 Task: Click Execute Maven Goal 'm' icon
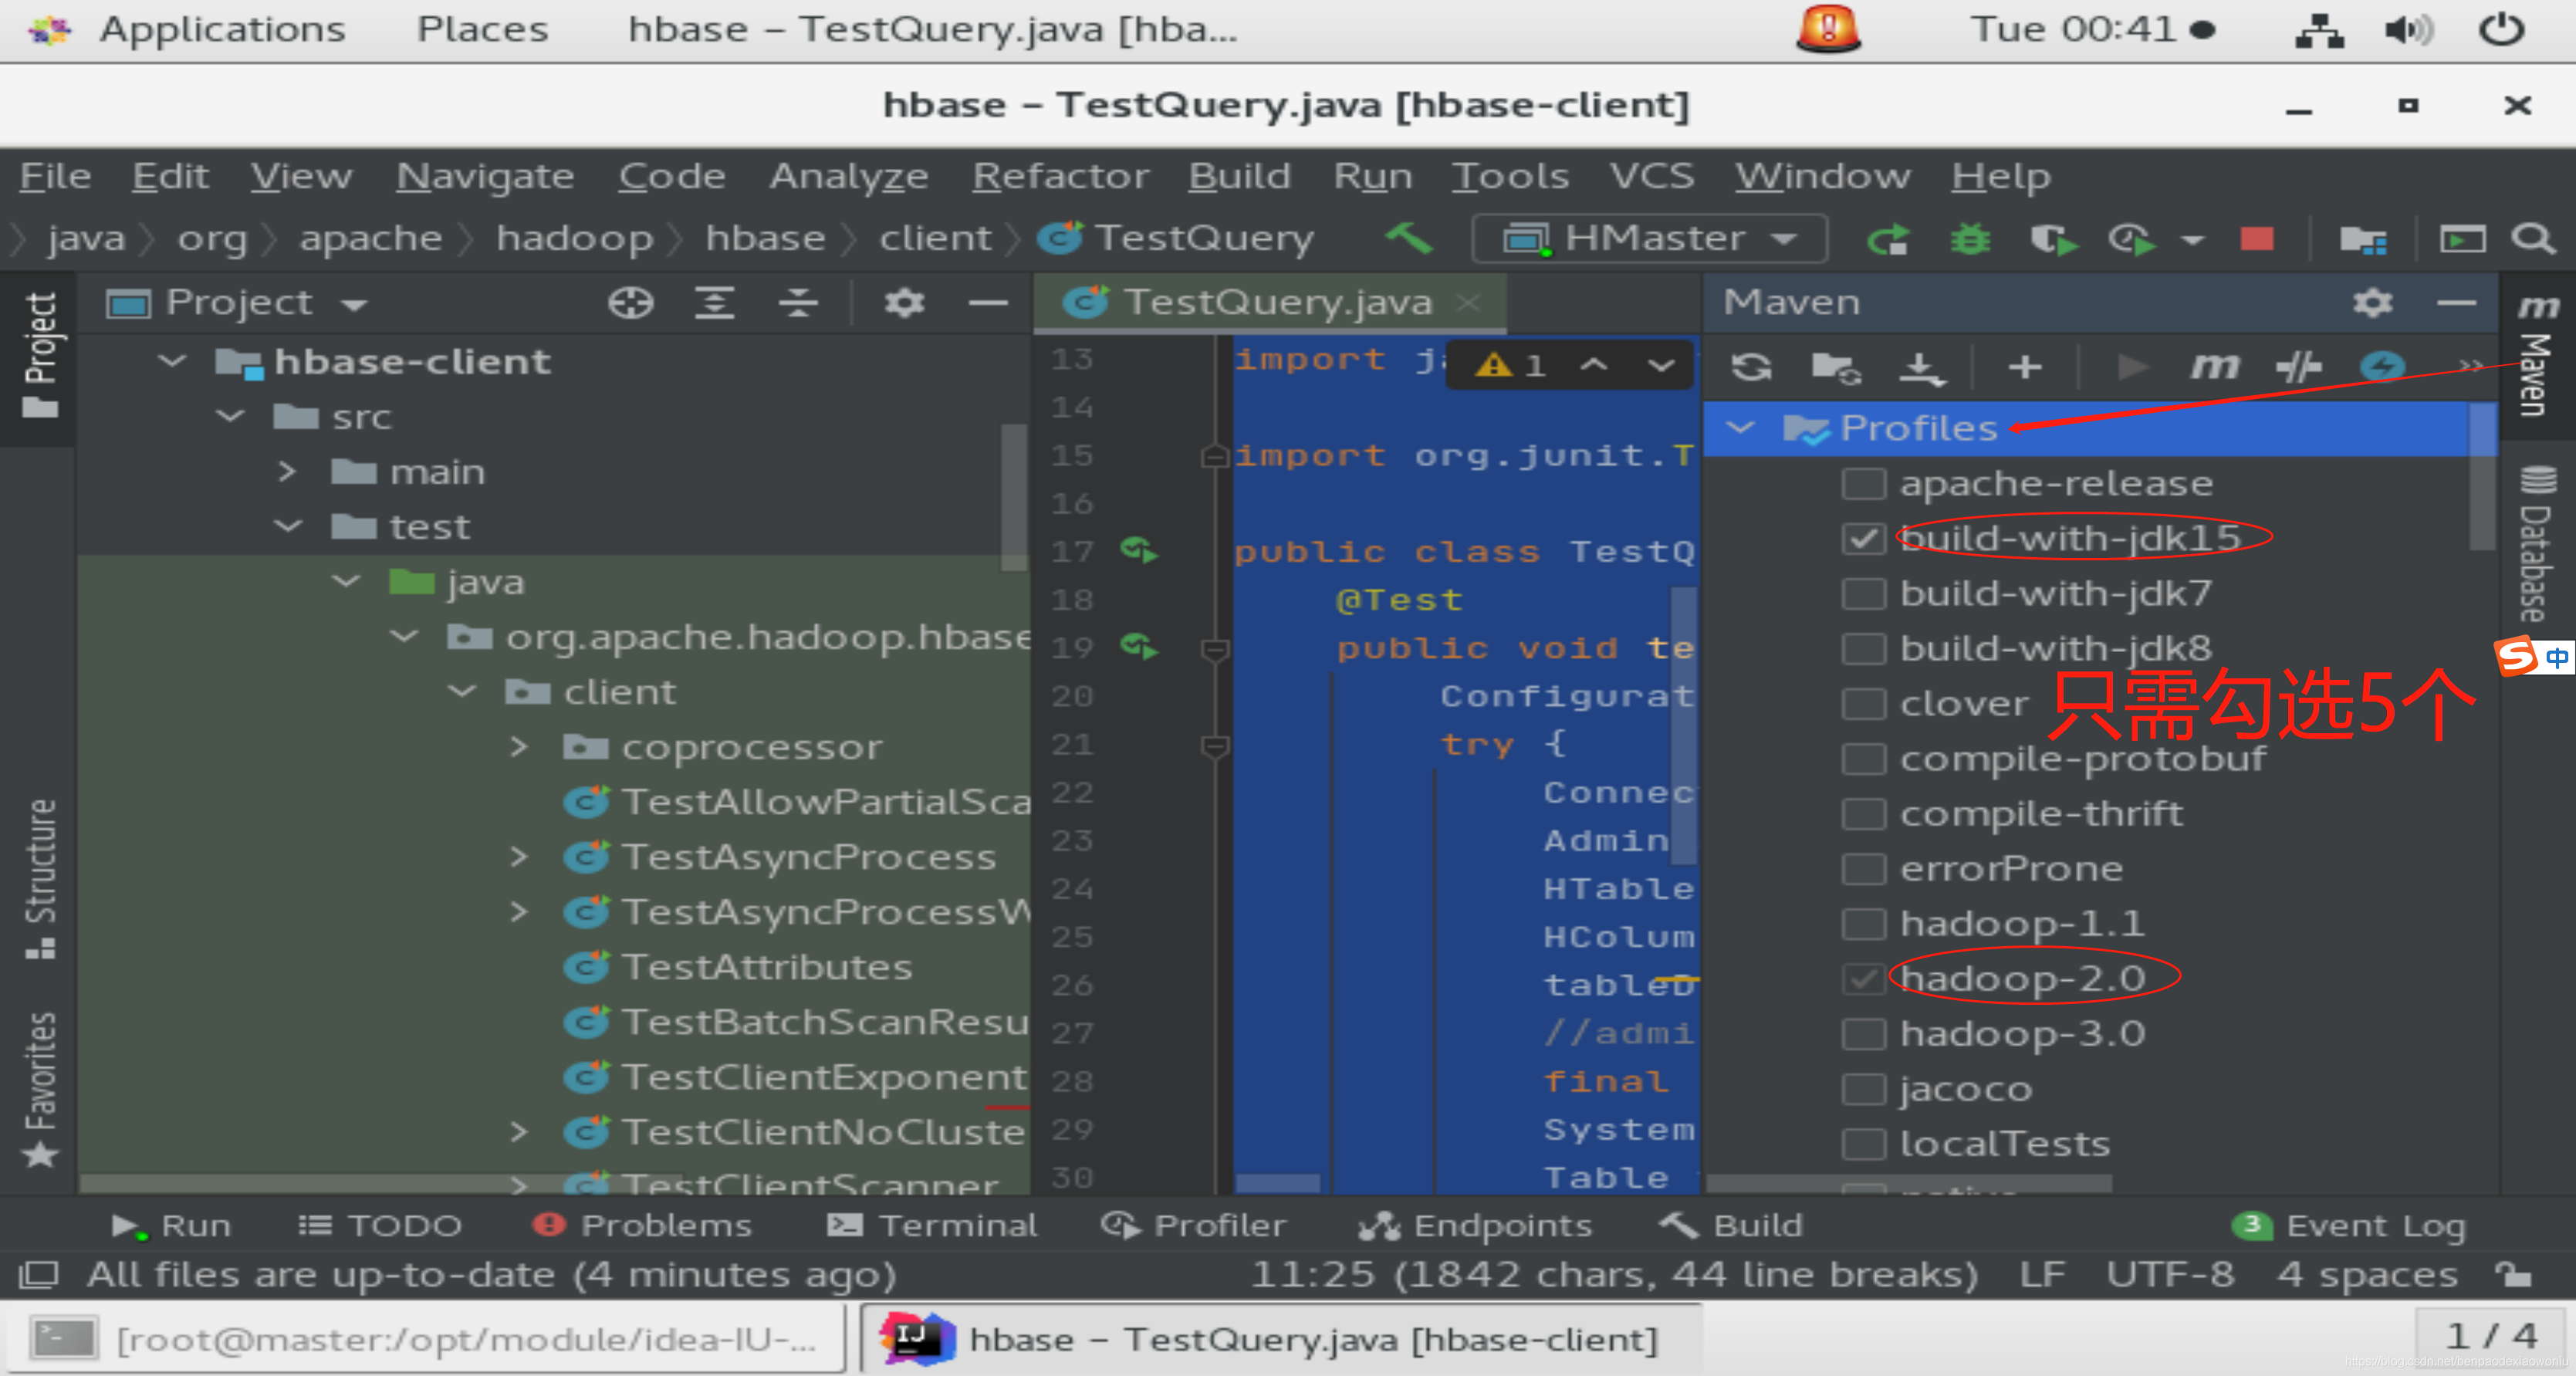coord(2215,367)
